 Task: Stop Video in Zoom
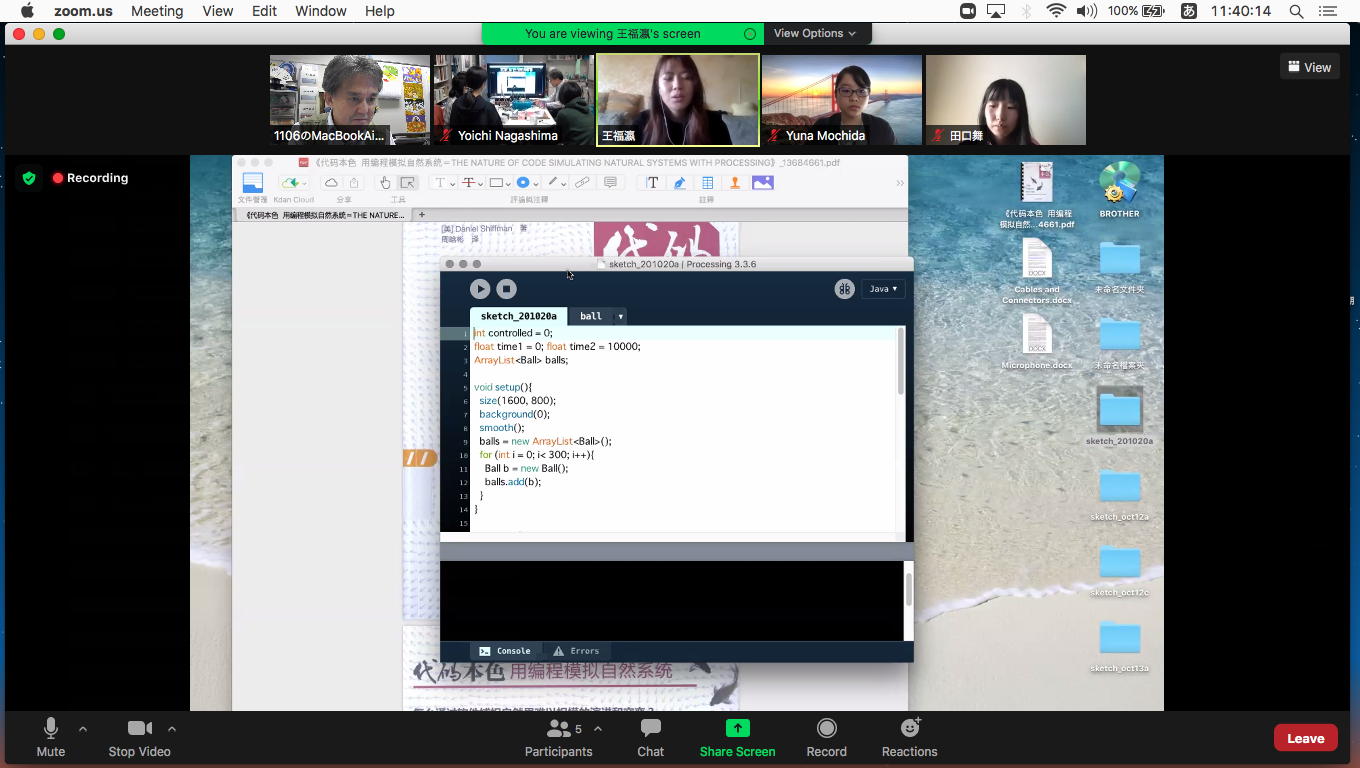(139, 738)
